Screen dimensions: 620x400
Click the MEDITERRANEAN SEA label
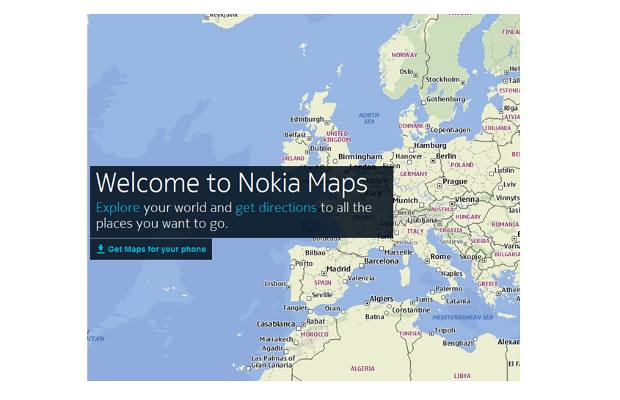pyautogui.click(x=462, y=317)
